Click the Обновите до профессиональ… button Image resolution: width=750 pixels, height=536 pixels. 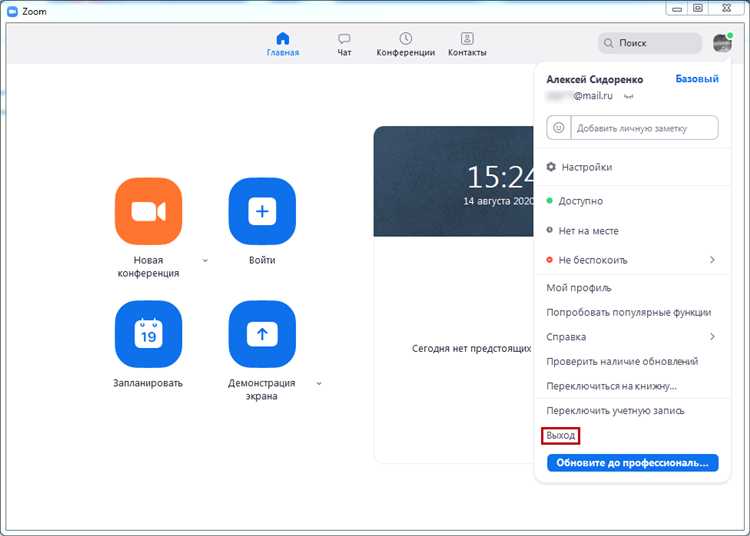point(632,463)
